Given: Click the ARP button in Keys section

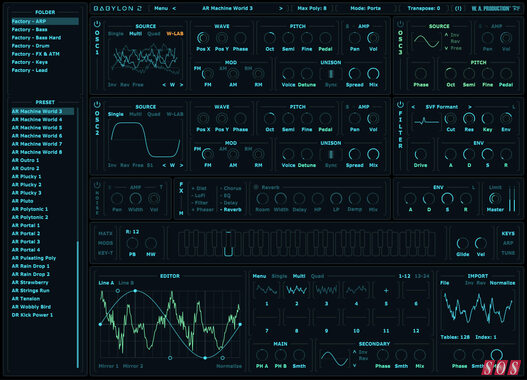Looking at the screenshot, I should click(508, 243).
